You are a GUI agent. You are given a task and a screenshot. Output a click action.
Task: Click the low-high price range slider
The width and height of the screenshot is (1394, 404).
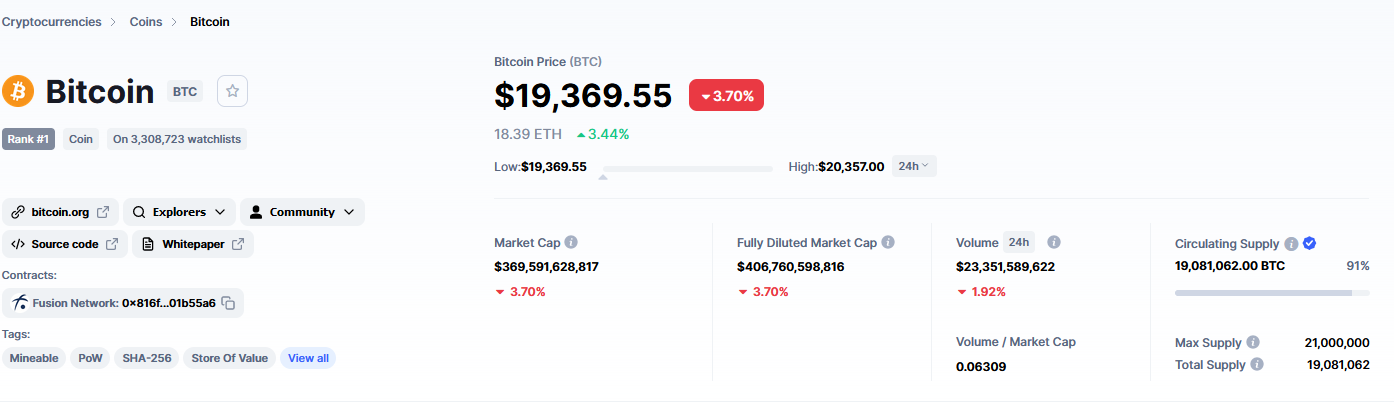click(688, 168)
